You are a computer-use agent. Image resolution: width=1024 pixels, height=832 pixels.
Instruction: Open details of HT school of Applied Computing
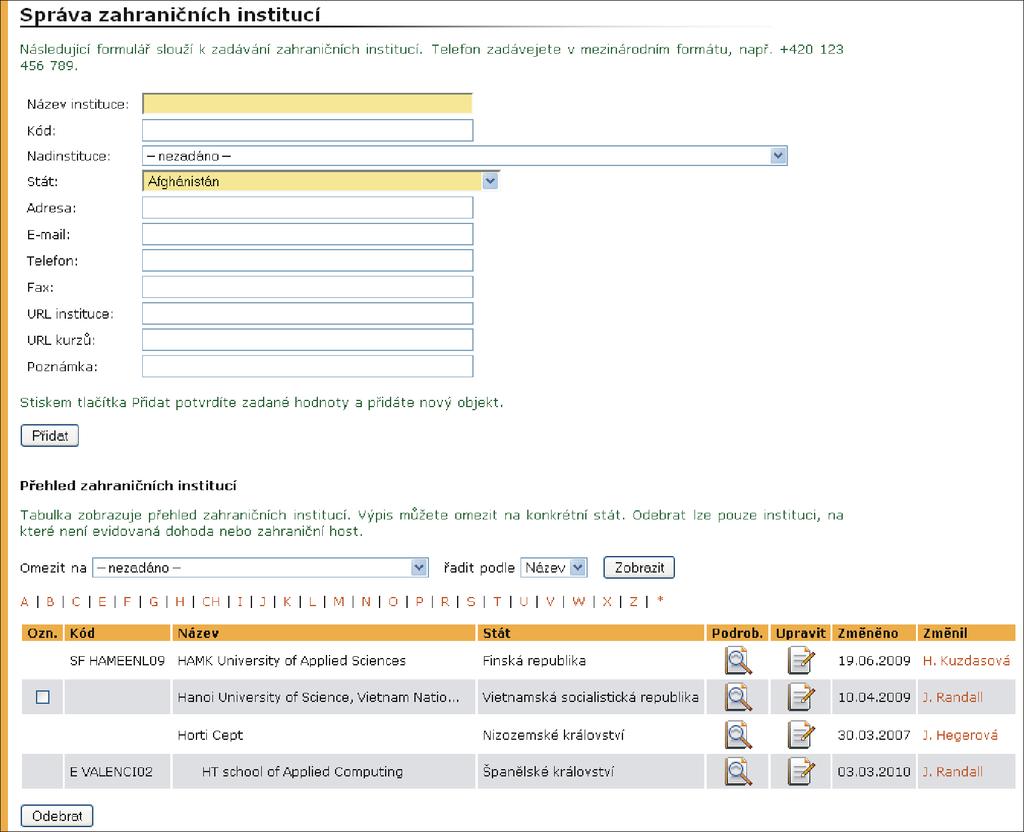(738, 771)
